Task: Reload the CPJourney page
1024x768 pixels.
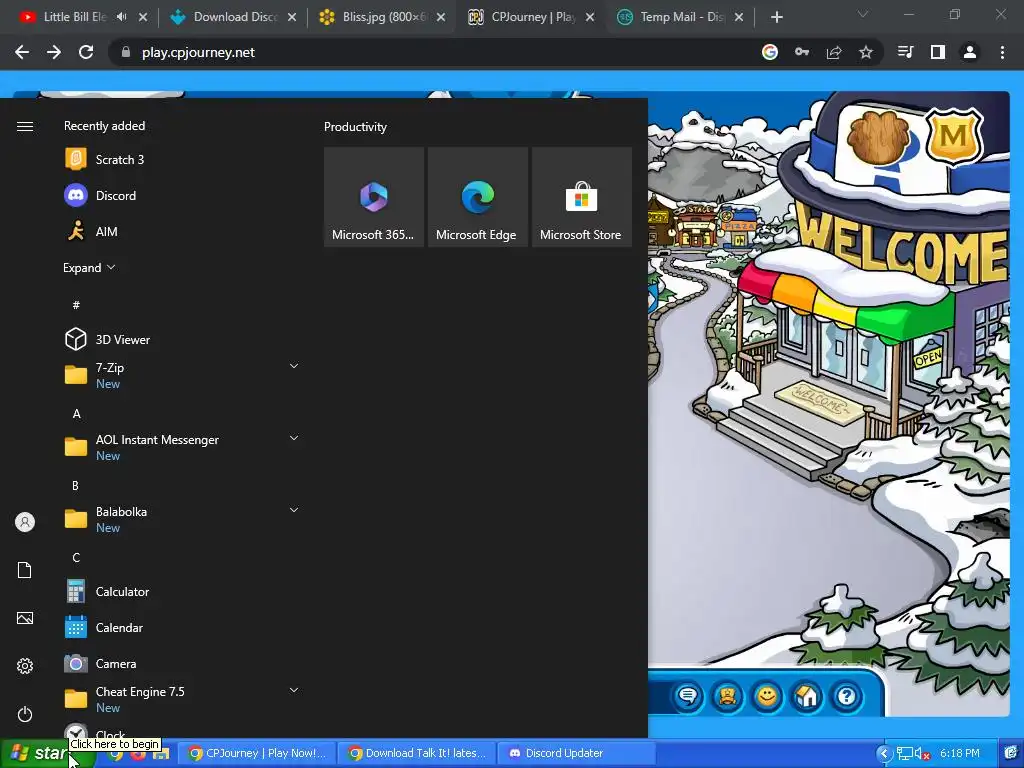Action: point(86,52)
